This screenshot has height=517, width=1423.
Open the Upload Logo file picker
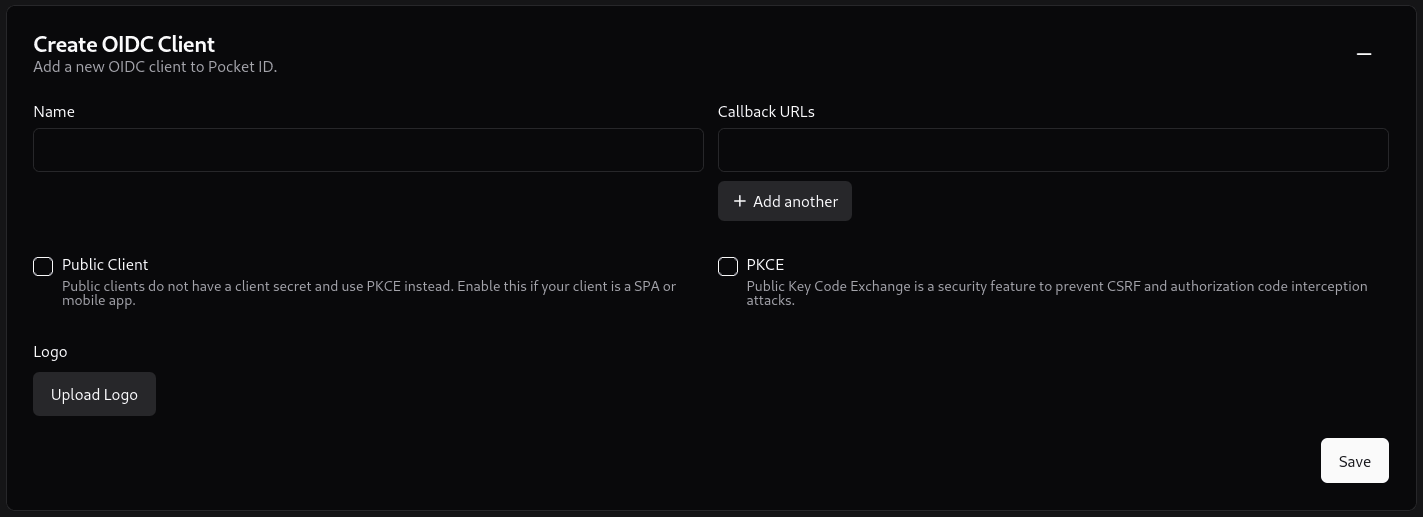pyautogui.click(x=94, y=394)
